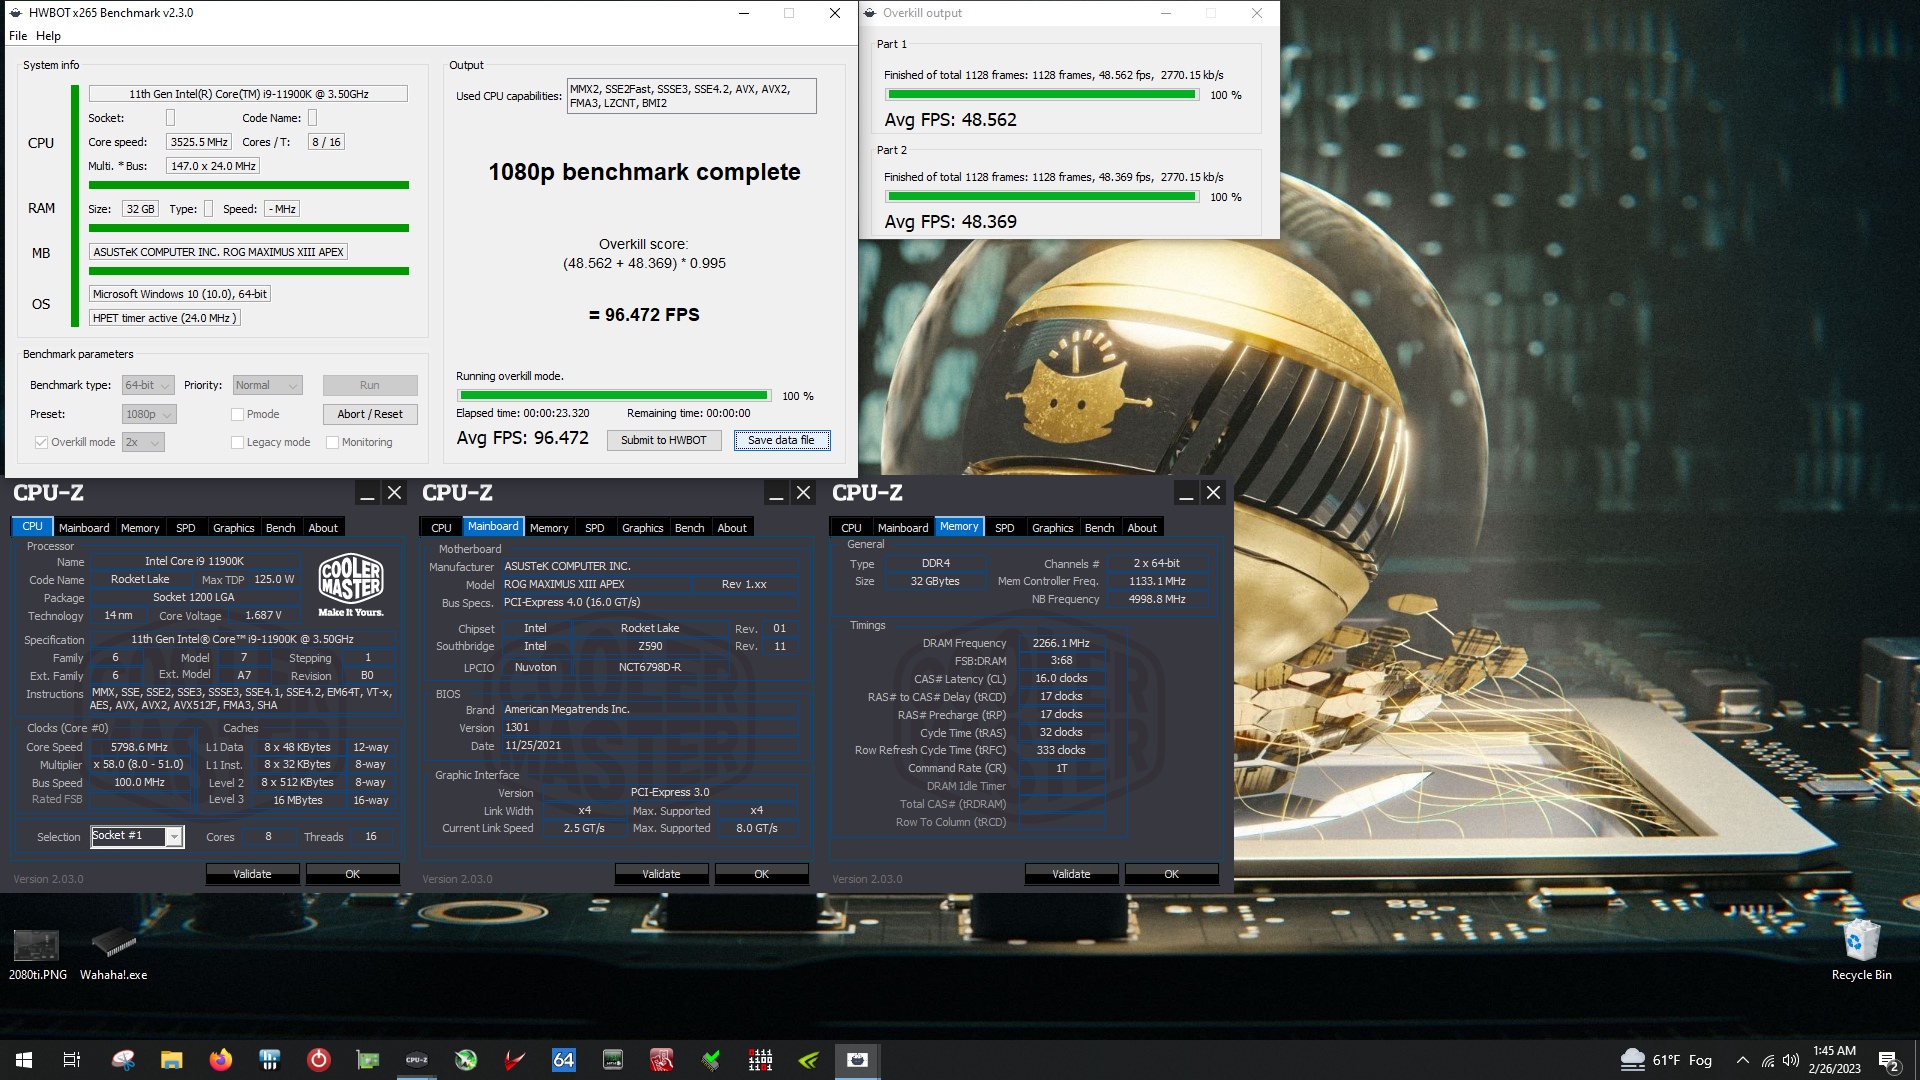Open the blue 64 app taskbar icon

[564, 1060]
